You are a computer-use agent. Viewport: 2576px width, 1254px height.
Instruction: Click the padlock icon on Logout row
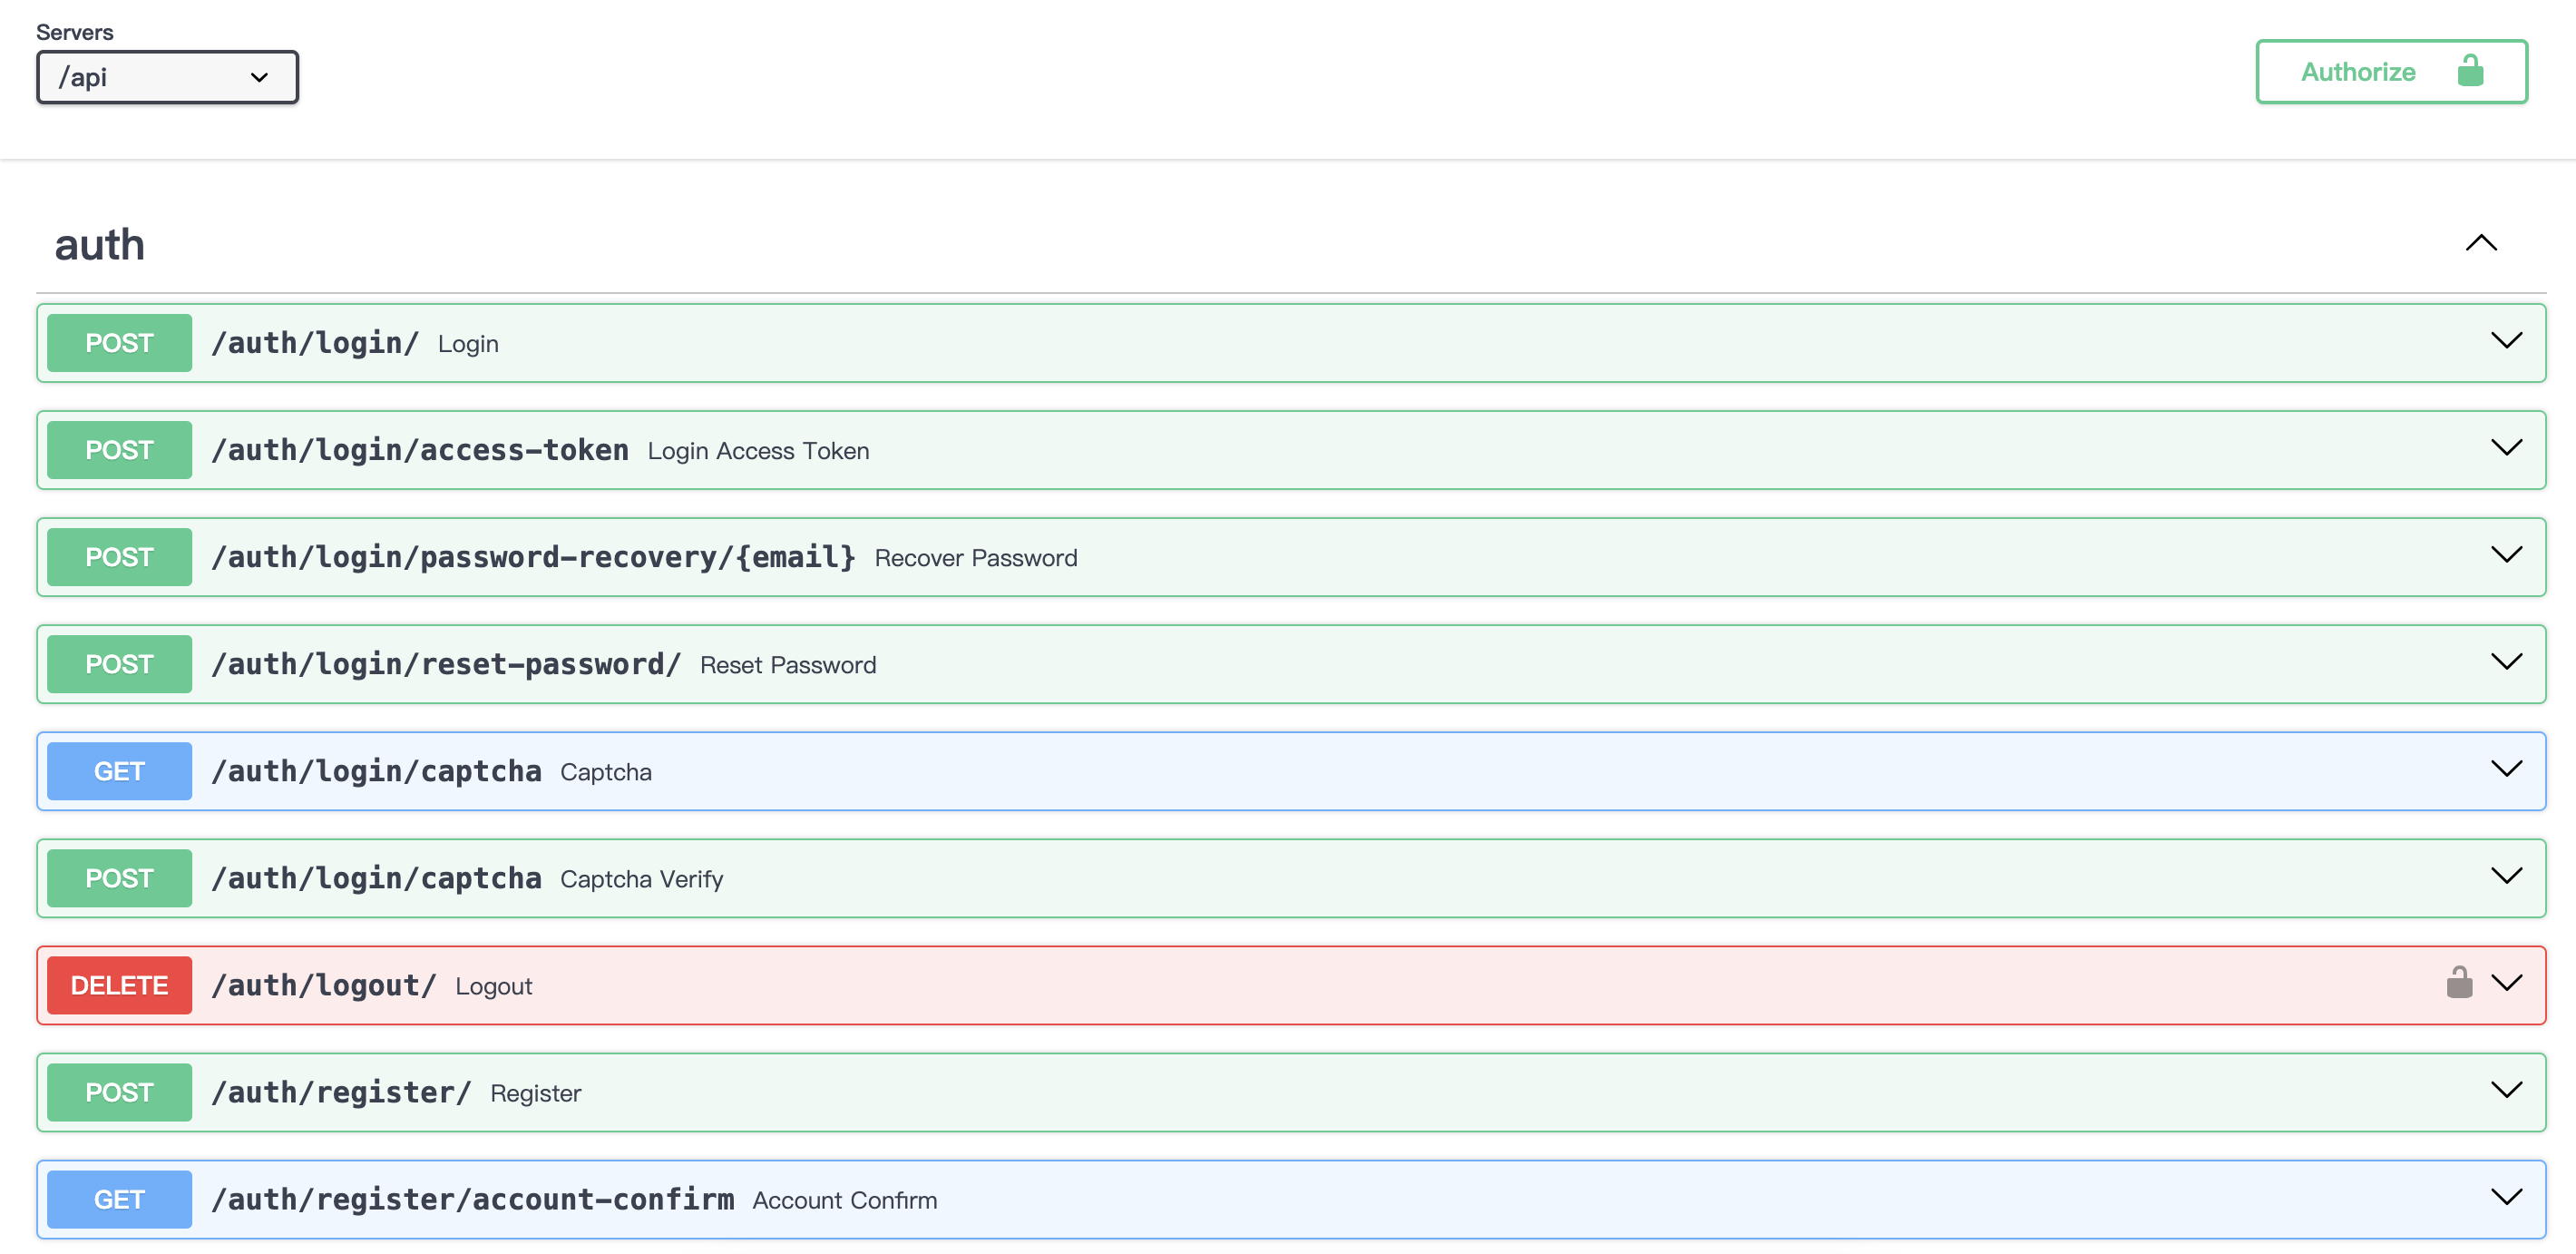[2459, 983]
